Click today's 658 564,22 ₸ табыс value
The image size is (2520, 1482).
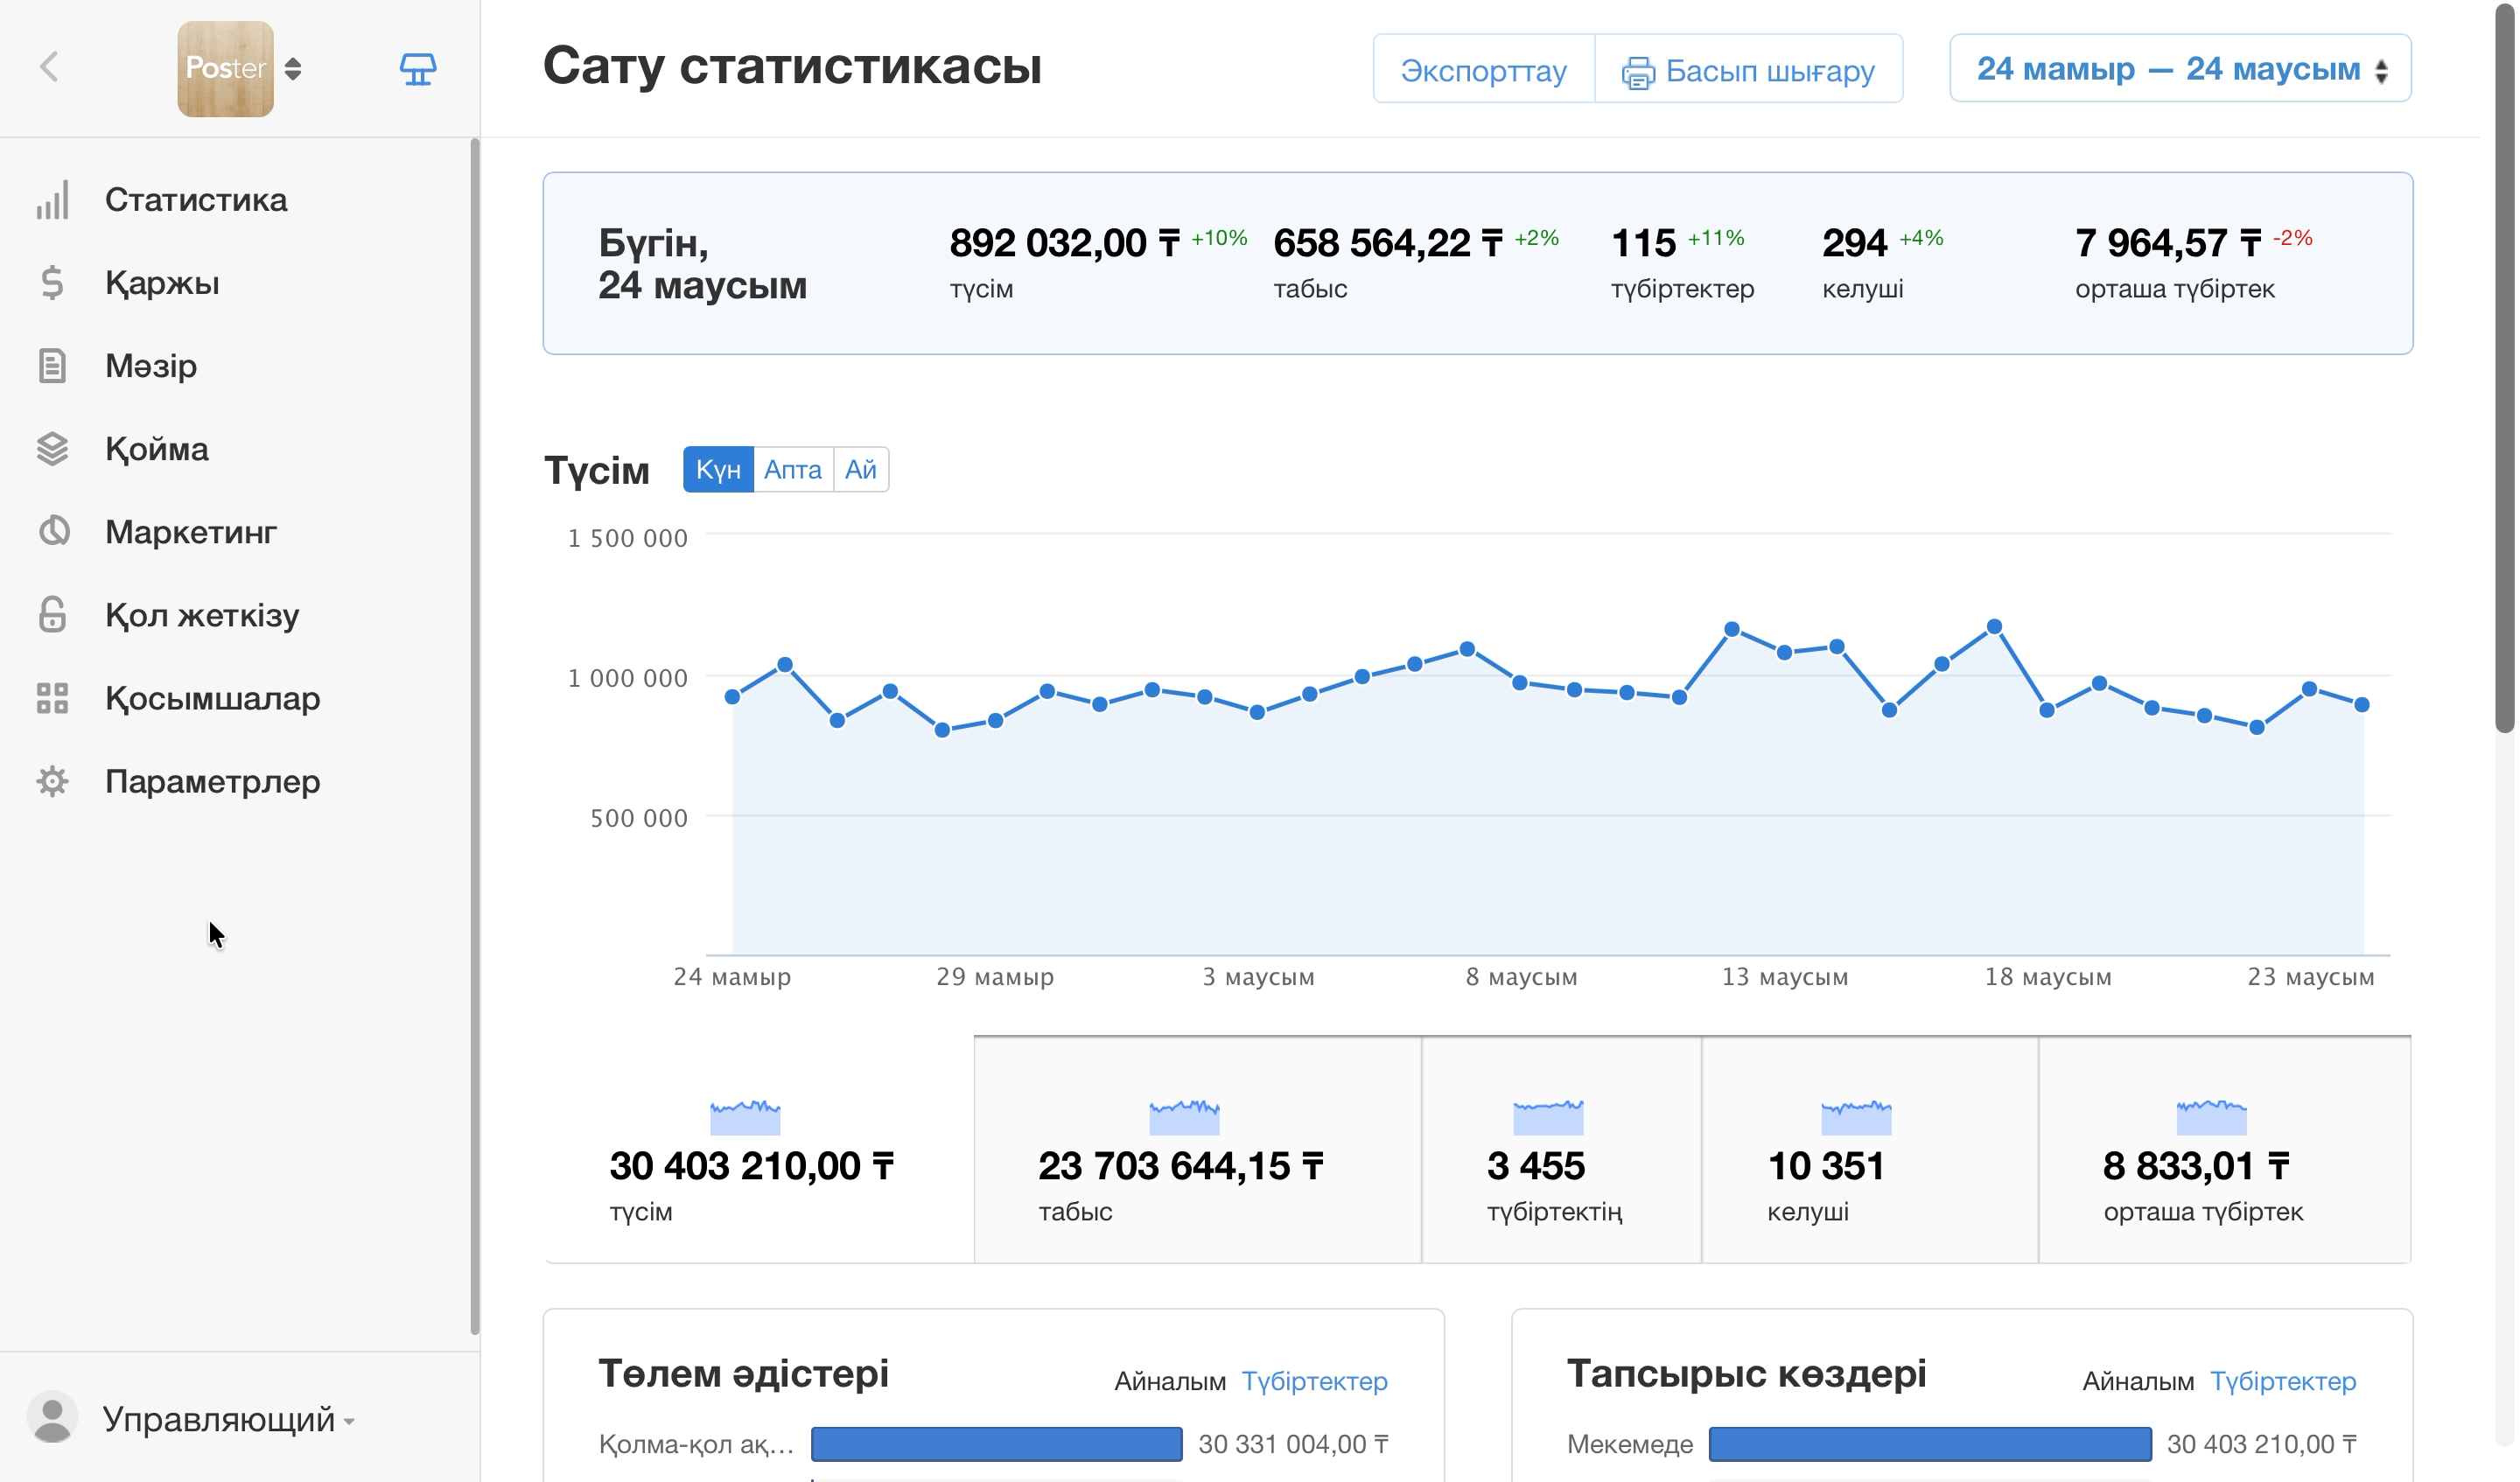click(x=1389, y=243)
